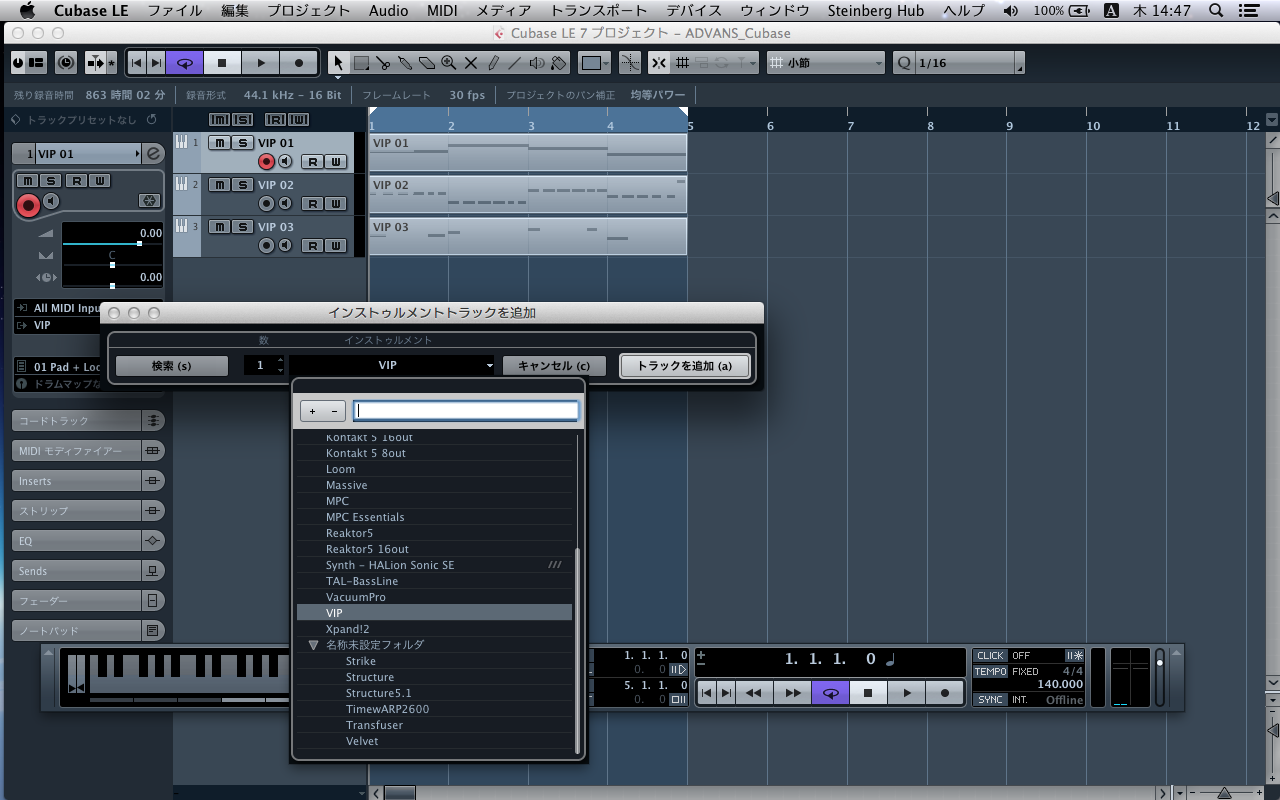The height and width of the screenshot is (800, 1280).
Task: Choose the Zoom magnifier tool
Action: coord(449,63)
